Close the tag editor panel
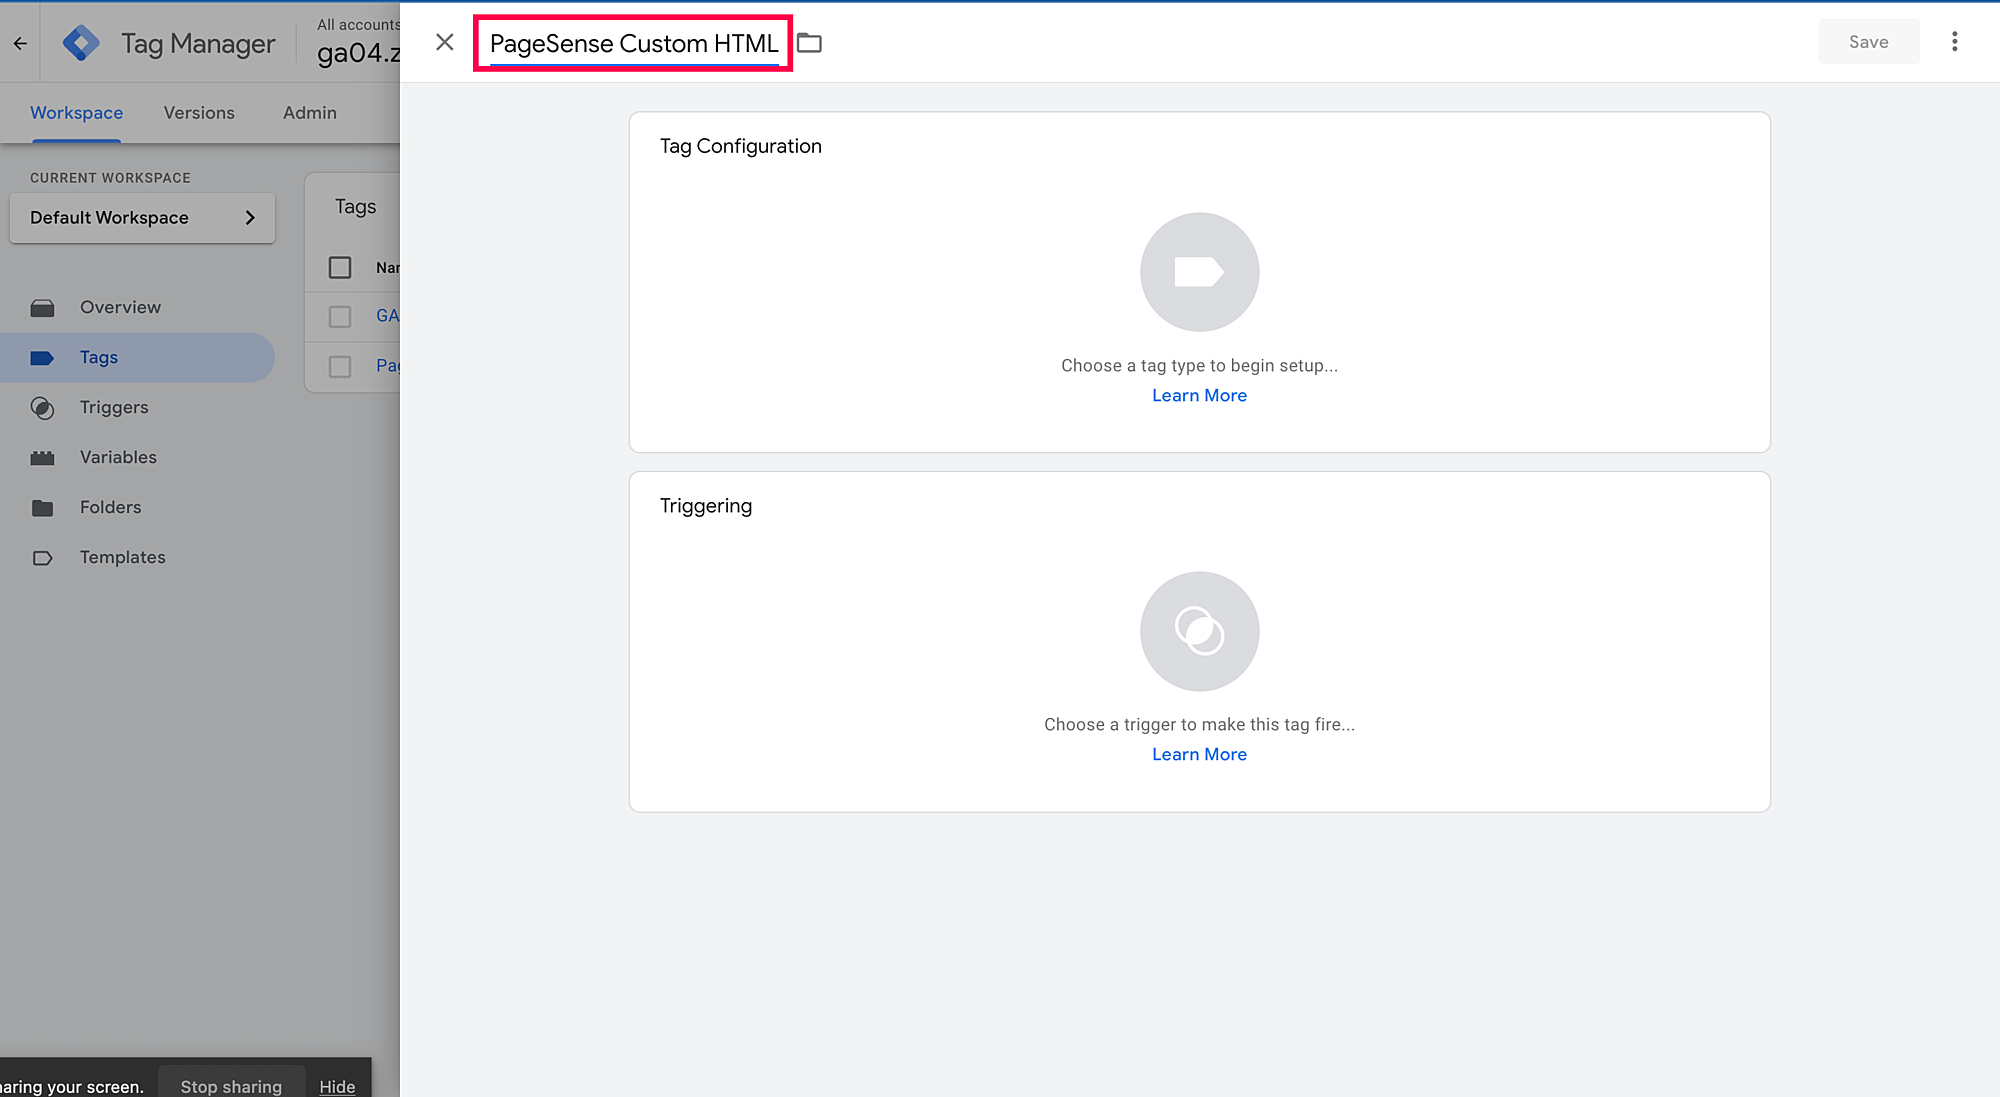Image resolution: width=2000 pixels, height=1097 pixels. pyautogui.click(x=445, y=42)
